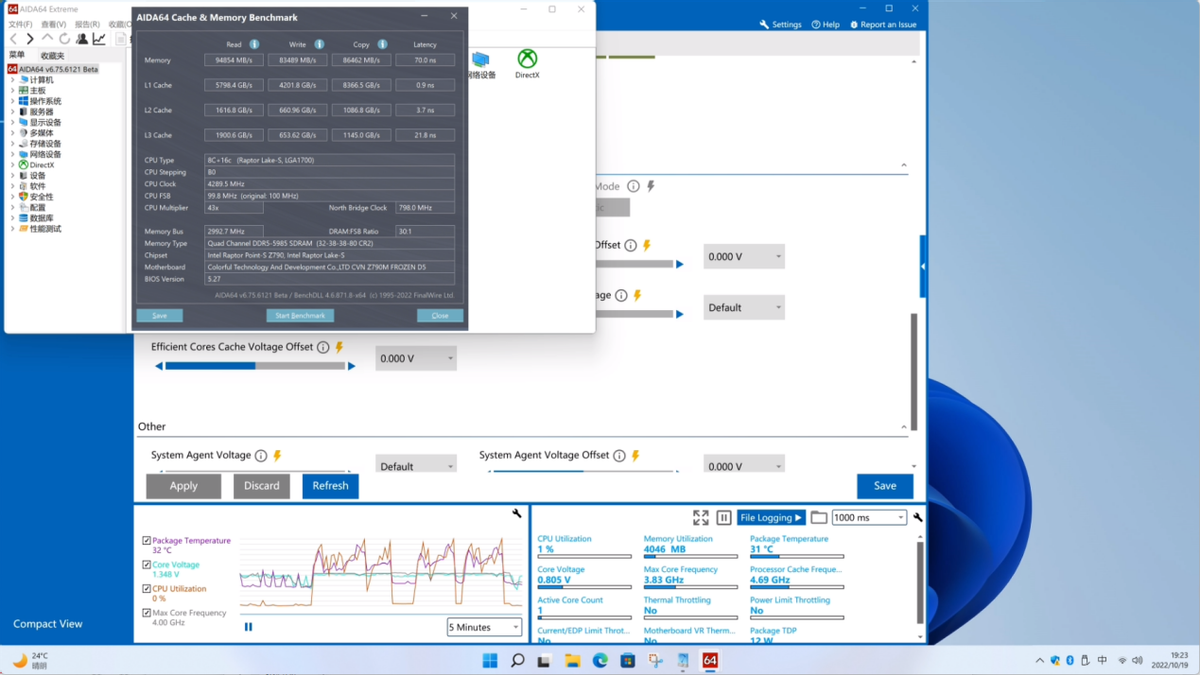Open AIDA64 graph chart toolbar icon
This screenshot has width=1200, height=675.
(x=99, y=39)
